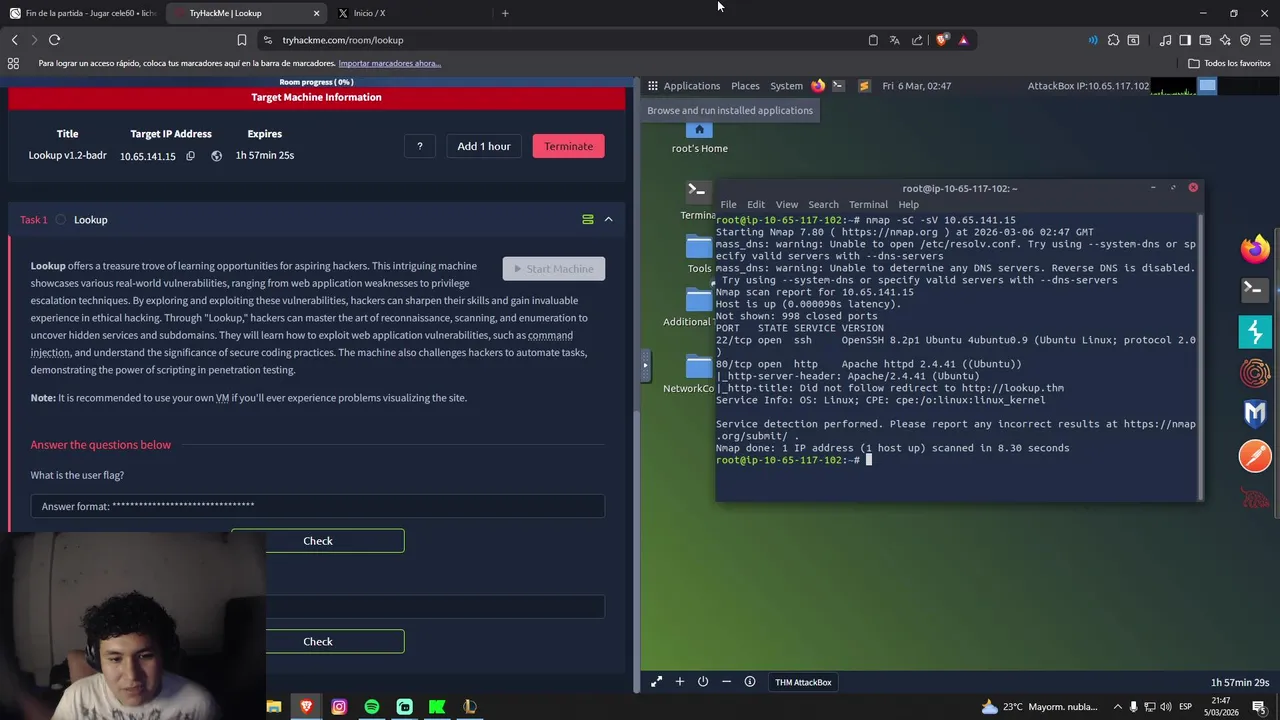Open terminal 'Help' menu
Screen dimensions: 1280x720
click(x=908, y=204)
